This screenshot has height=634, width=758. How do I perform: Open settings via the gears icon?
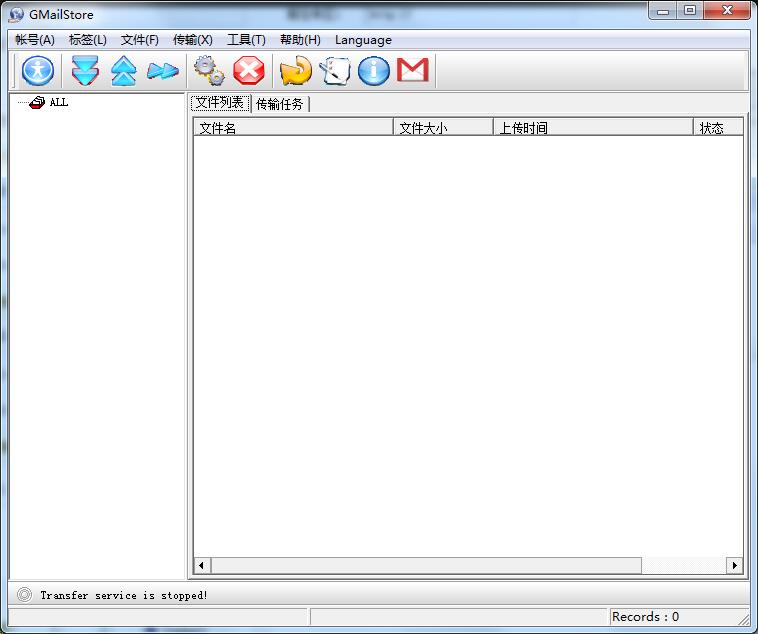(209, 70)
